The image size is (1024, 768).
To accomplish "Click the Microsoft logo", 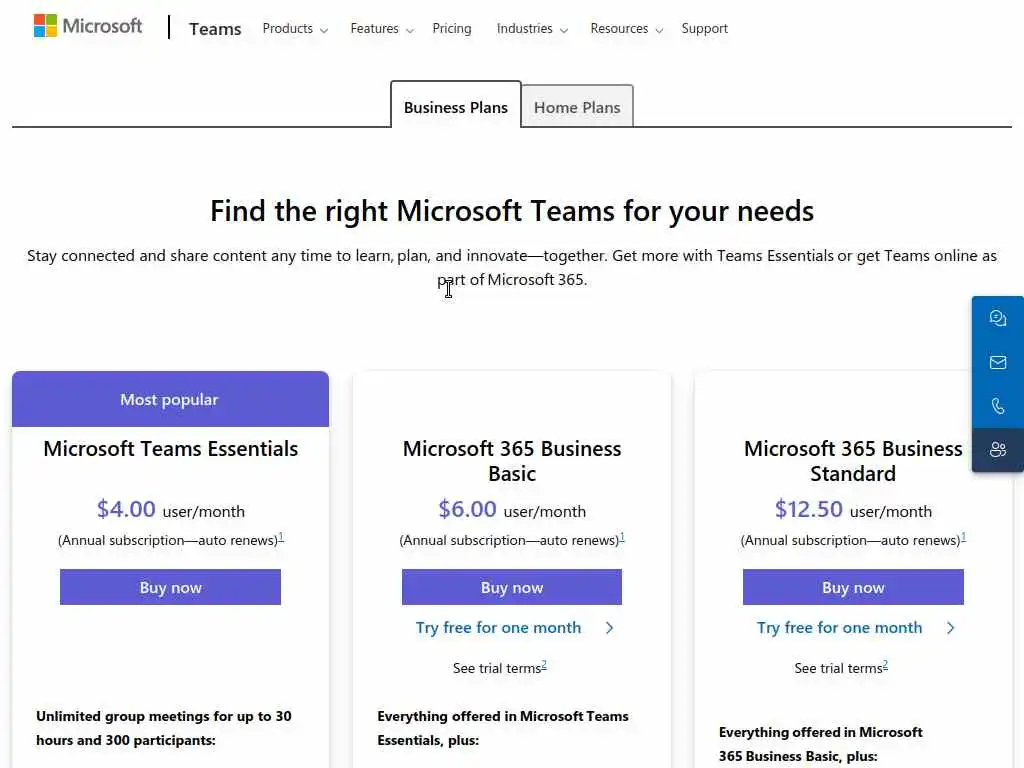I will tap(88, 26).
